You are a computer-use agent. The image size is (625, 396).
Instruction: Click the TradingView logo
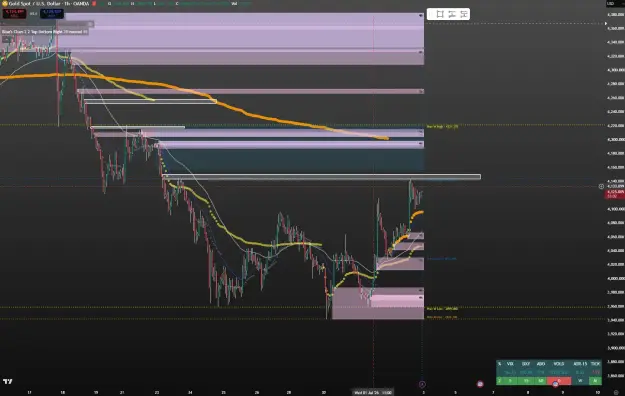[x=7, y=382]
